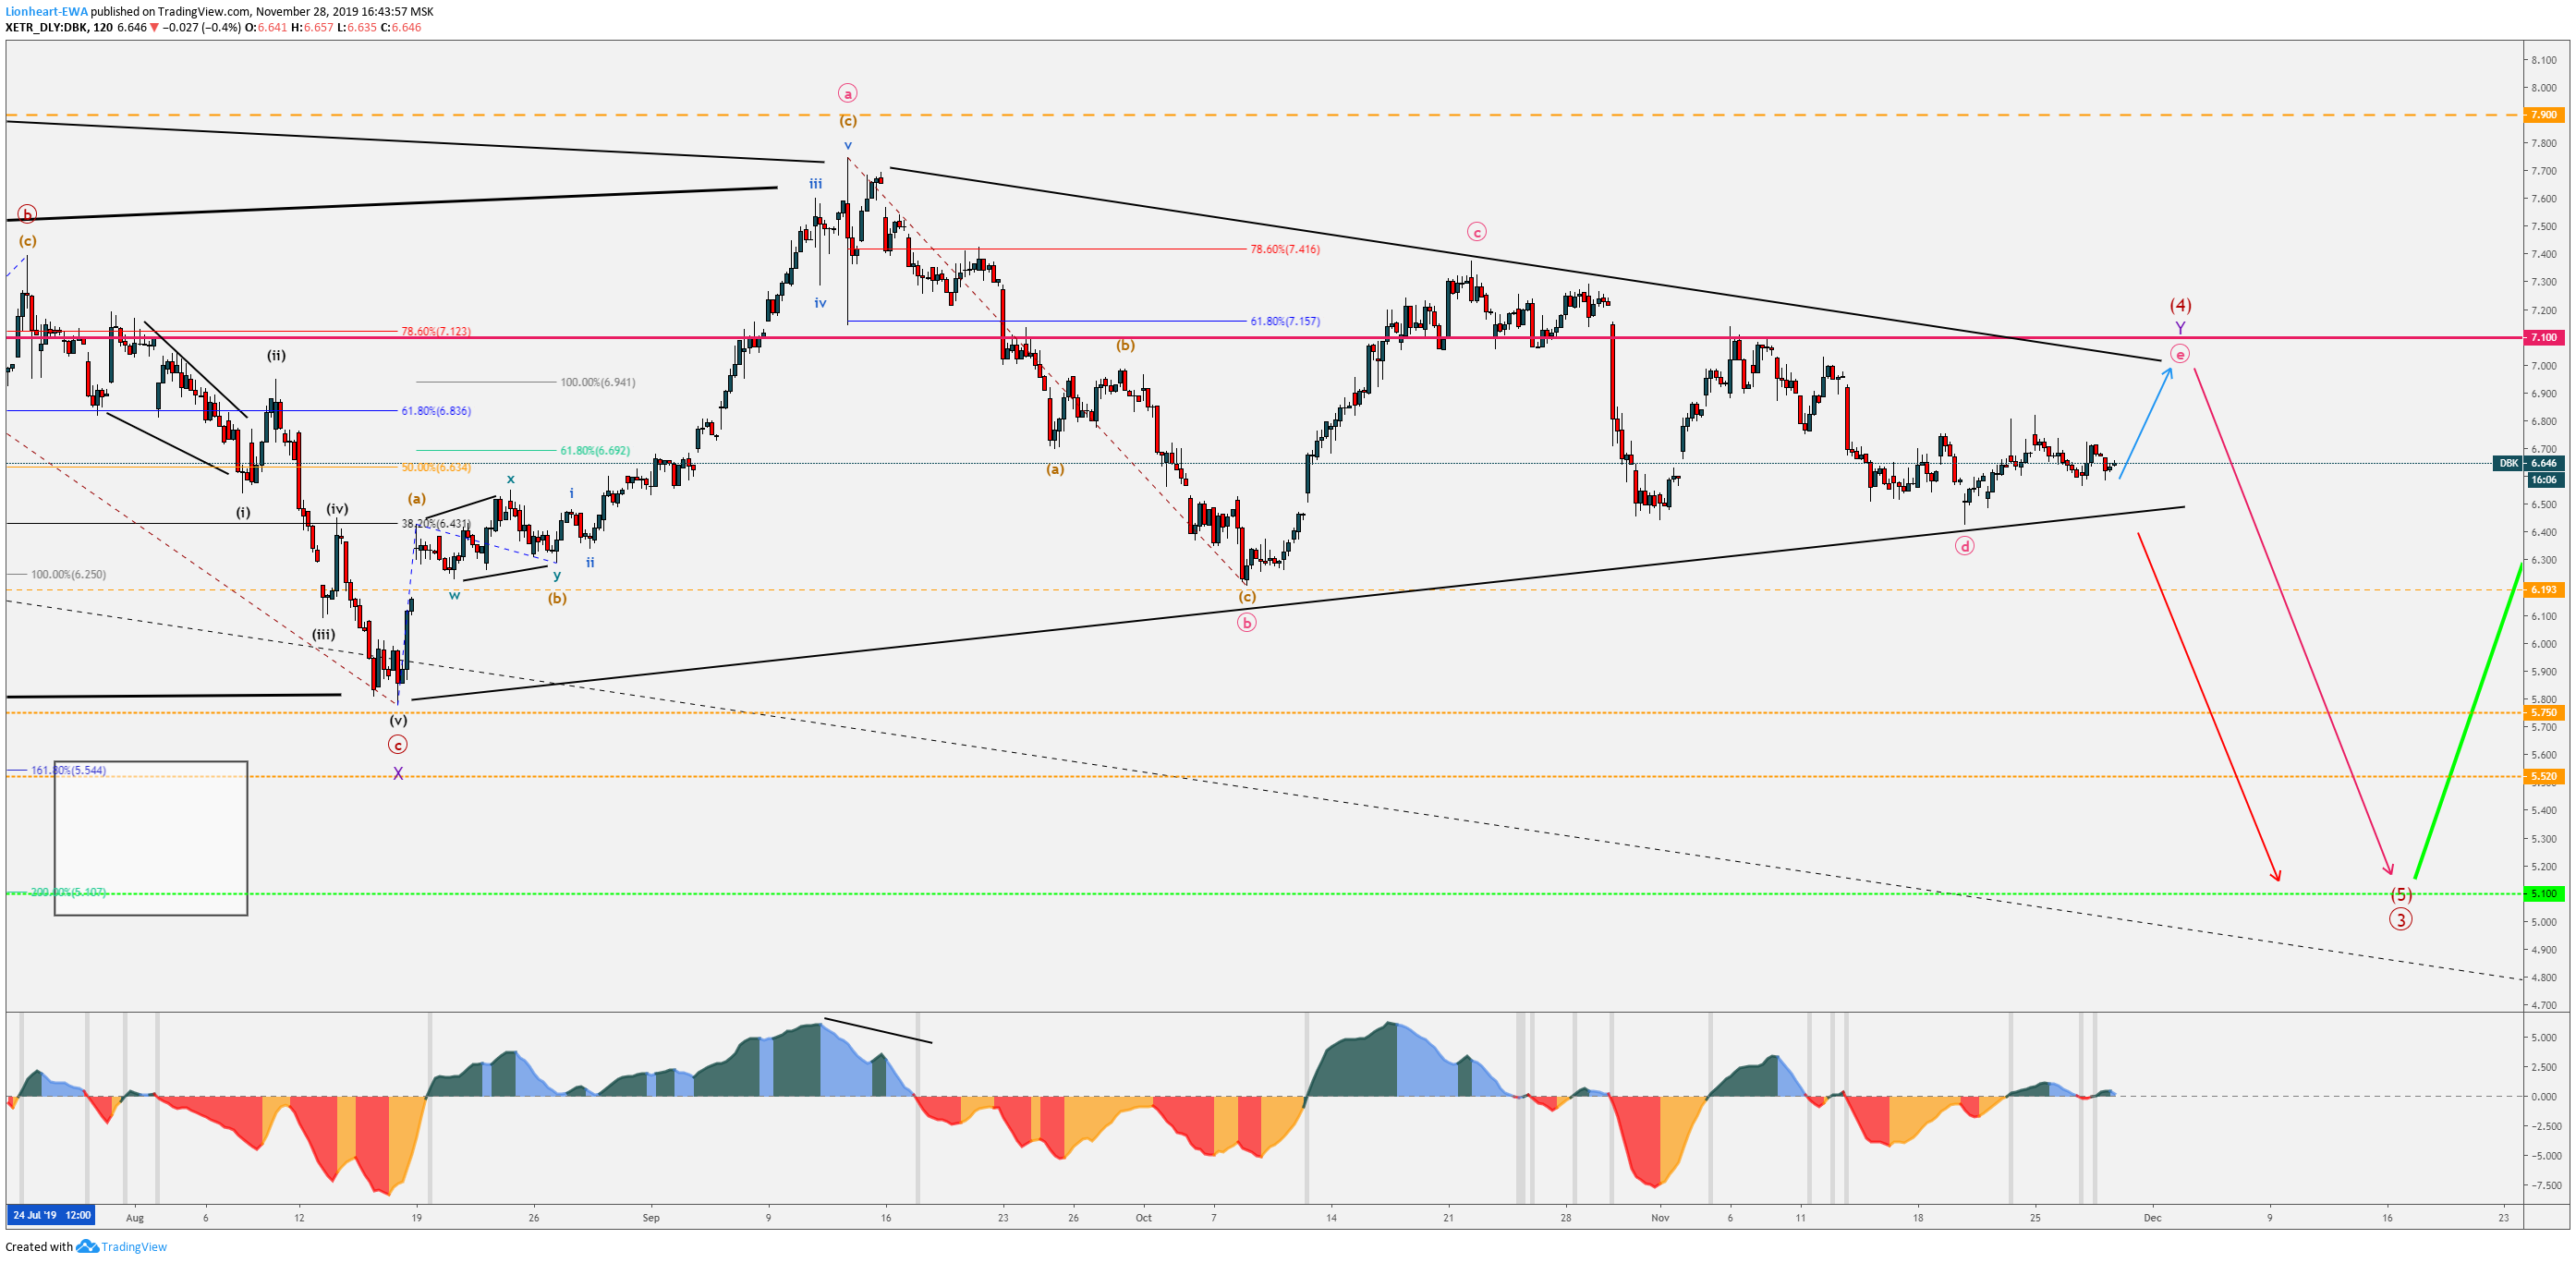This screenshot has width=2576, height=1263.
Task: Click the 38.20%(6.431) Fibonacci label
Action: (x=435, y=523)
